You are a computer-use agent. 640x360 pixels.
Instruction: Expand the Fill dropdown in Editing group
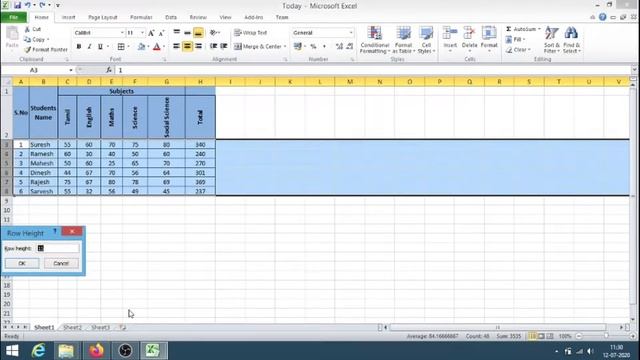[x=524, y=40]
